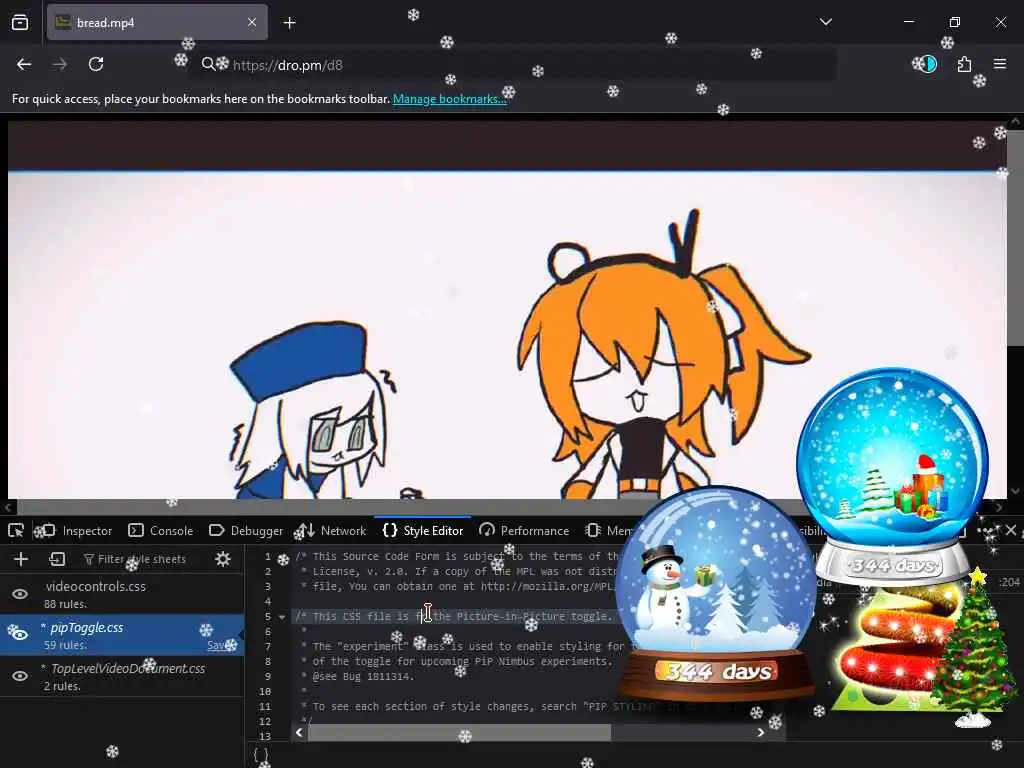Screen dimensions: 1024x768
Task: Create a new style sheet
Action: click(21, 559)
